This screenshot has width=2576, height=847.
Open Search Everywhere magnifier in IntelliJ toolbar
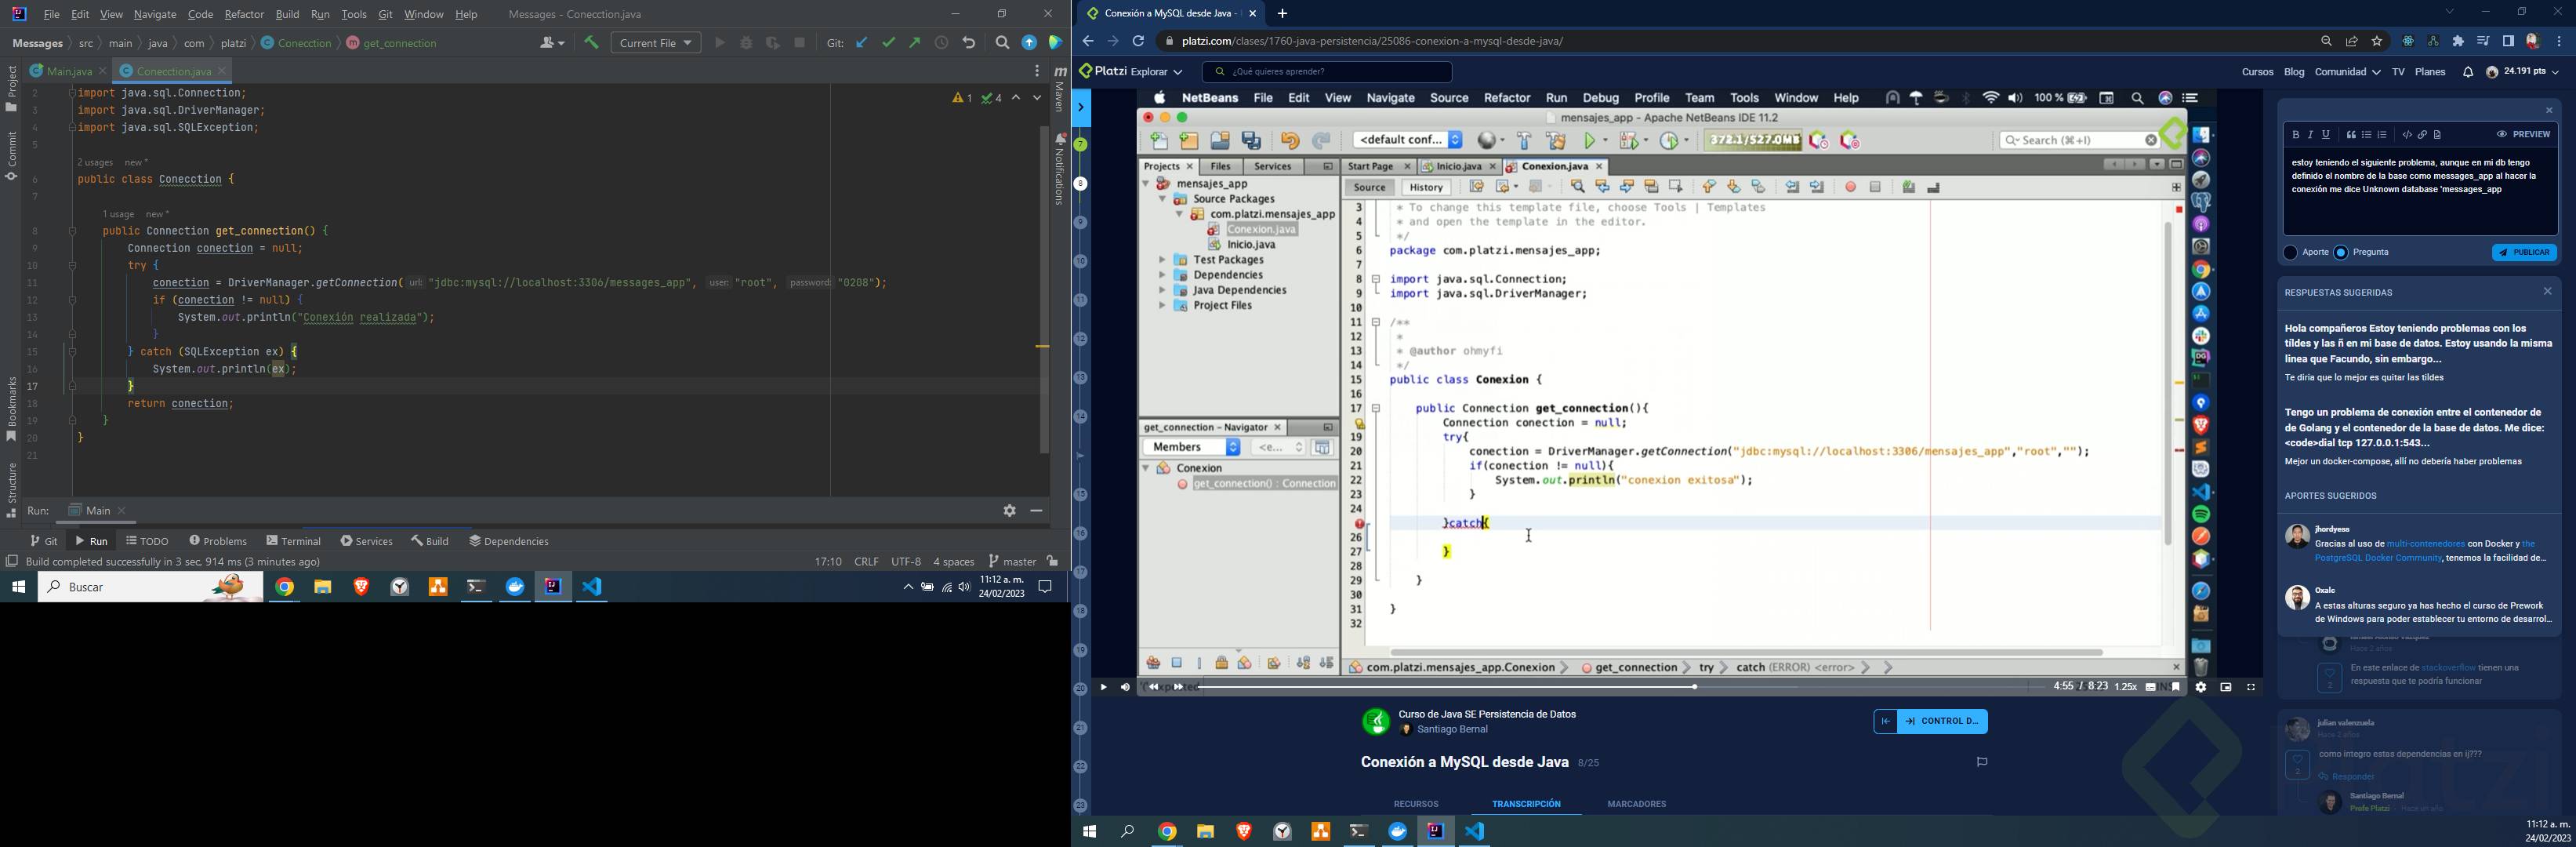pyautogui.click(x=1002, y=43)
